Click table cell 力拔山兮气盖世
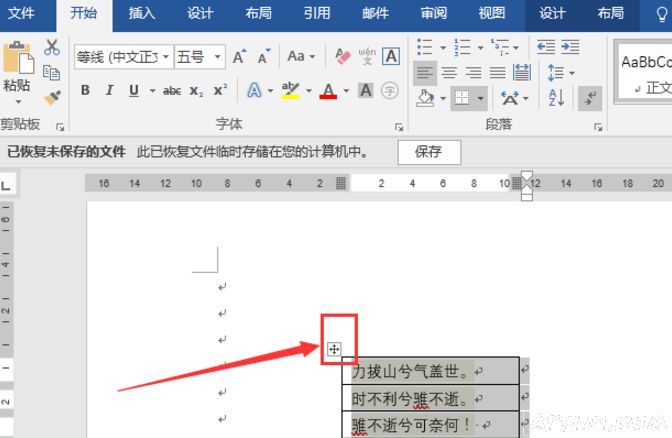The width and height of the screenshot is (672, 438). coord(431,371)
